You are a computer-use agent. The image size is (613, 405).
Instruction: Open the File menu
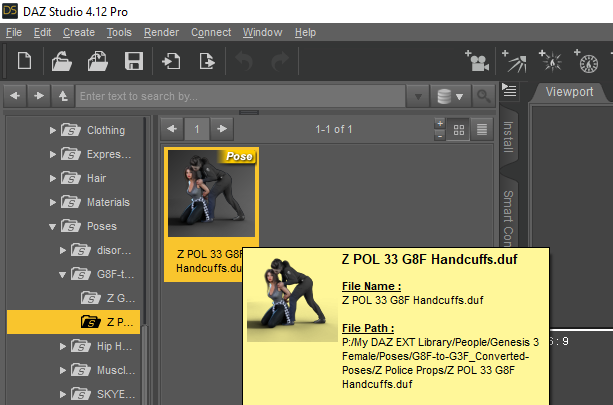pos(14,32)
